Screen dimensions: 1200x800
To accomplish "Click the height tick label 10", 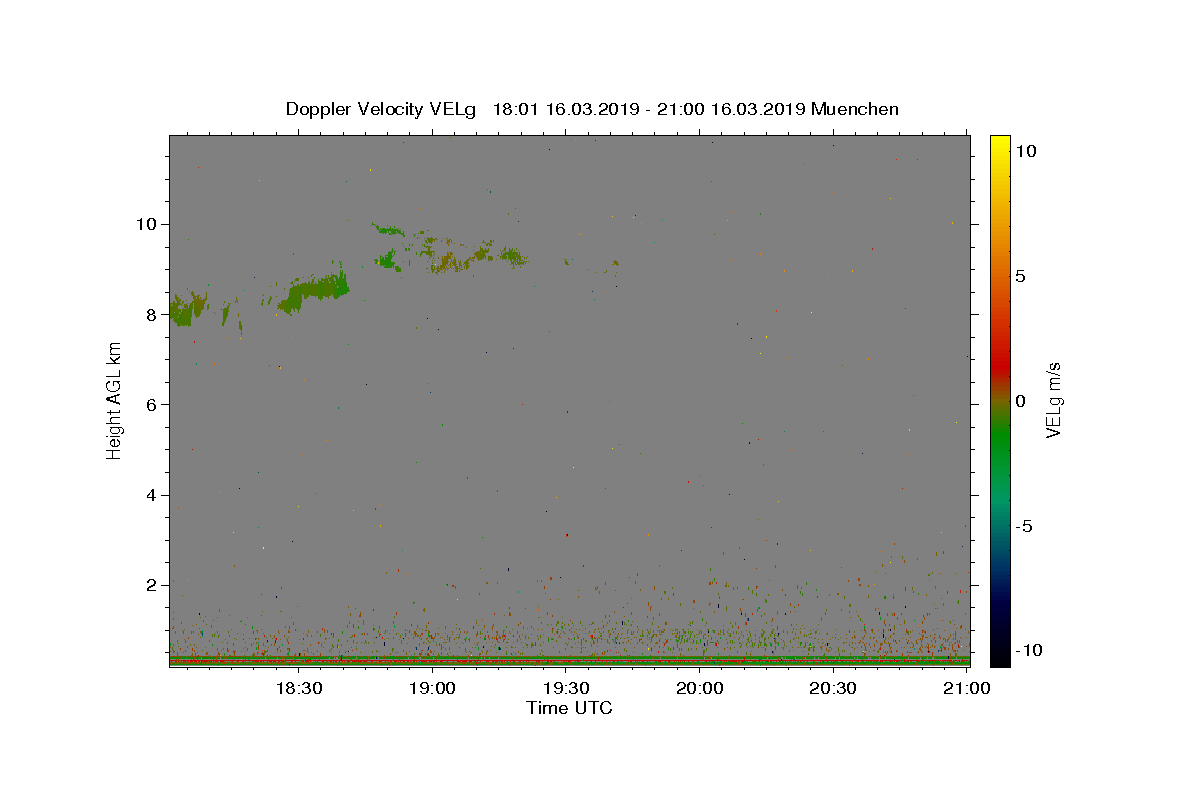I will pyautogui.click(x=148, y=224).
